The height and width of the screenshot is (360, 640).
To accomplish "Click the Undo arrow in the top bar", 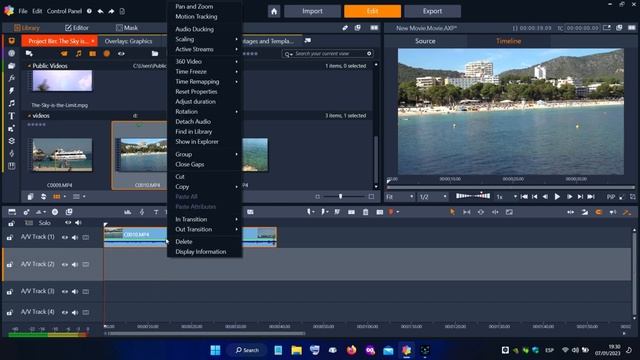I will click(x=100, y=11).
